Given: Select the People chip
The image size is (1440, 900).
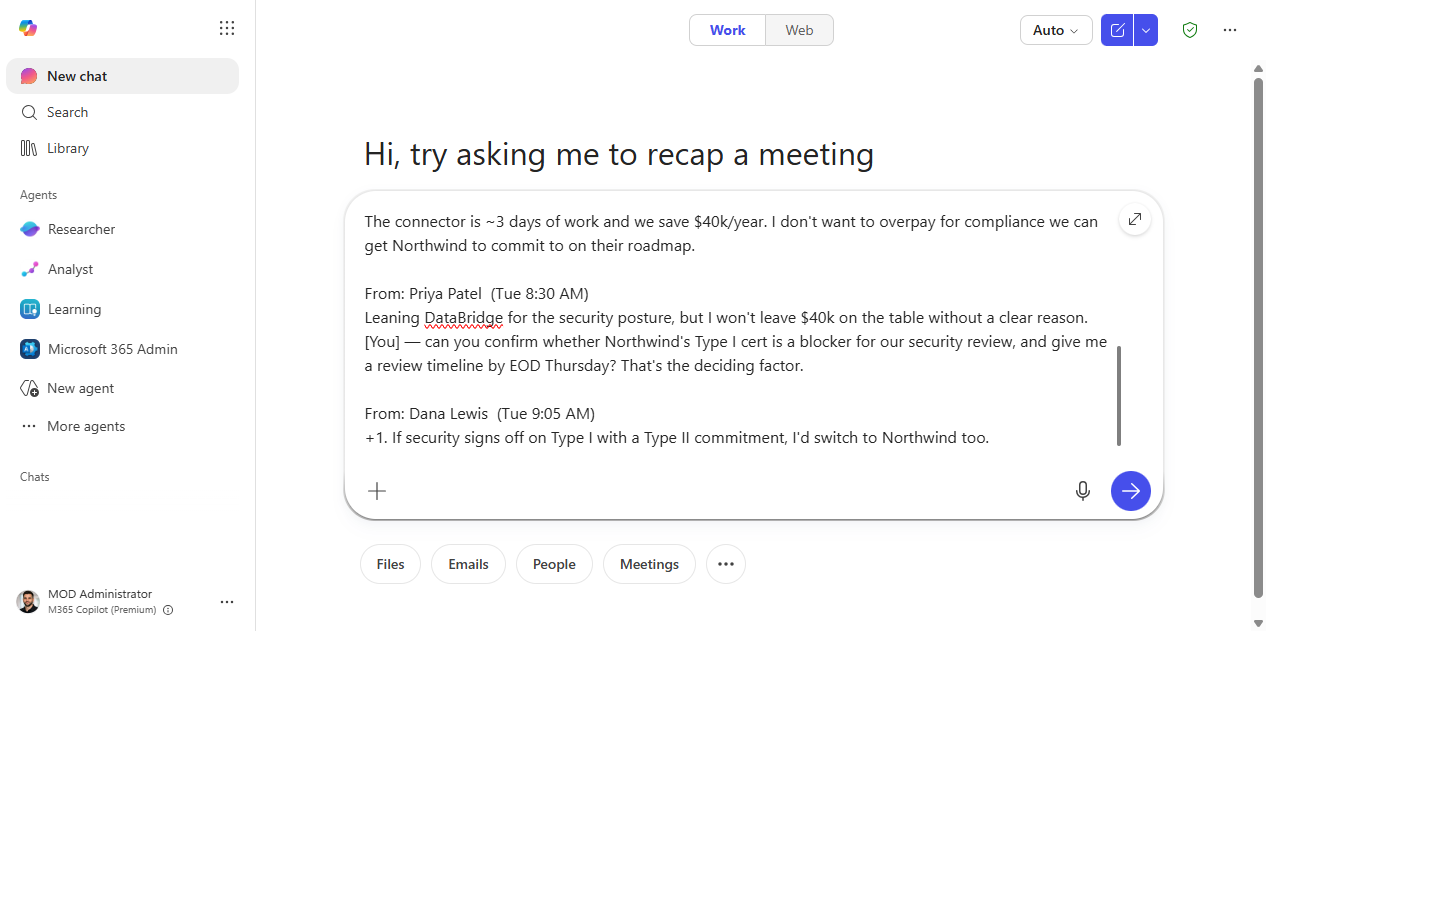Looking at the screenshot, I should pyautogui.click(x=554, y=564).
